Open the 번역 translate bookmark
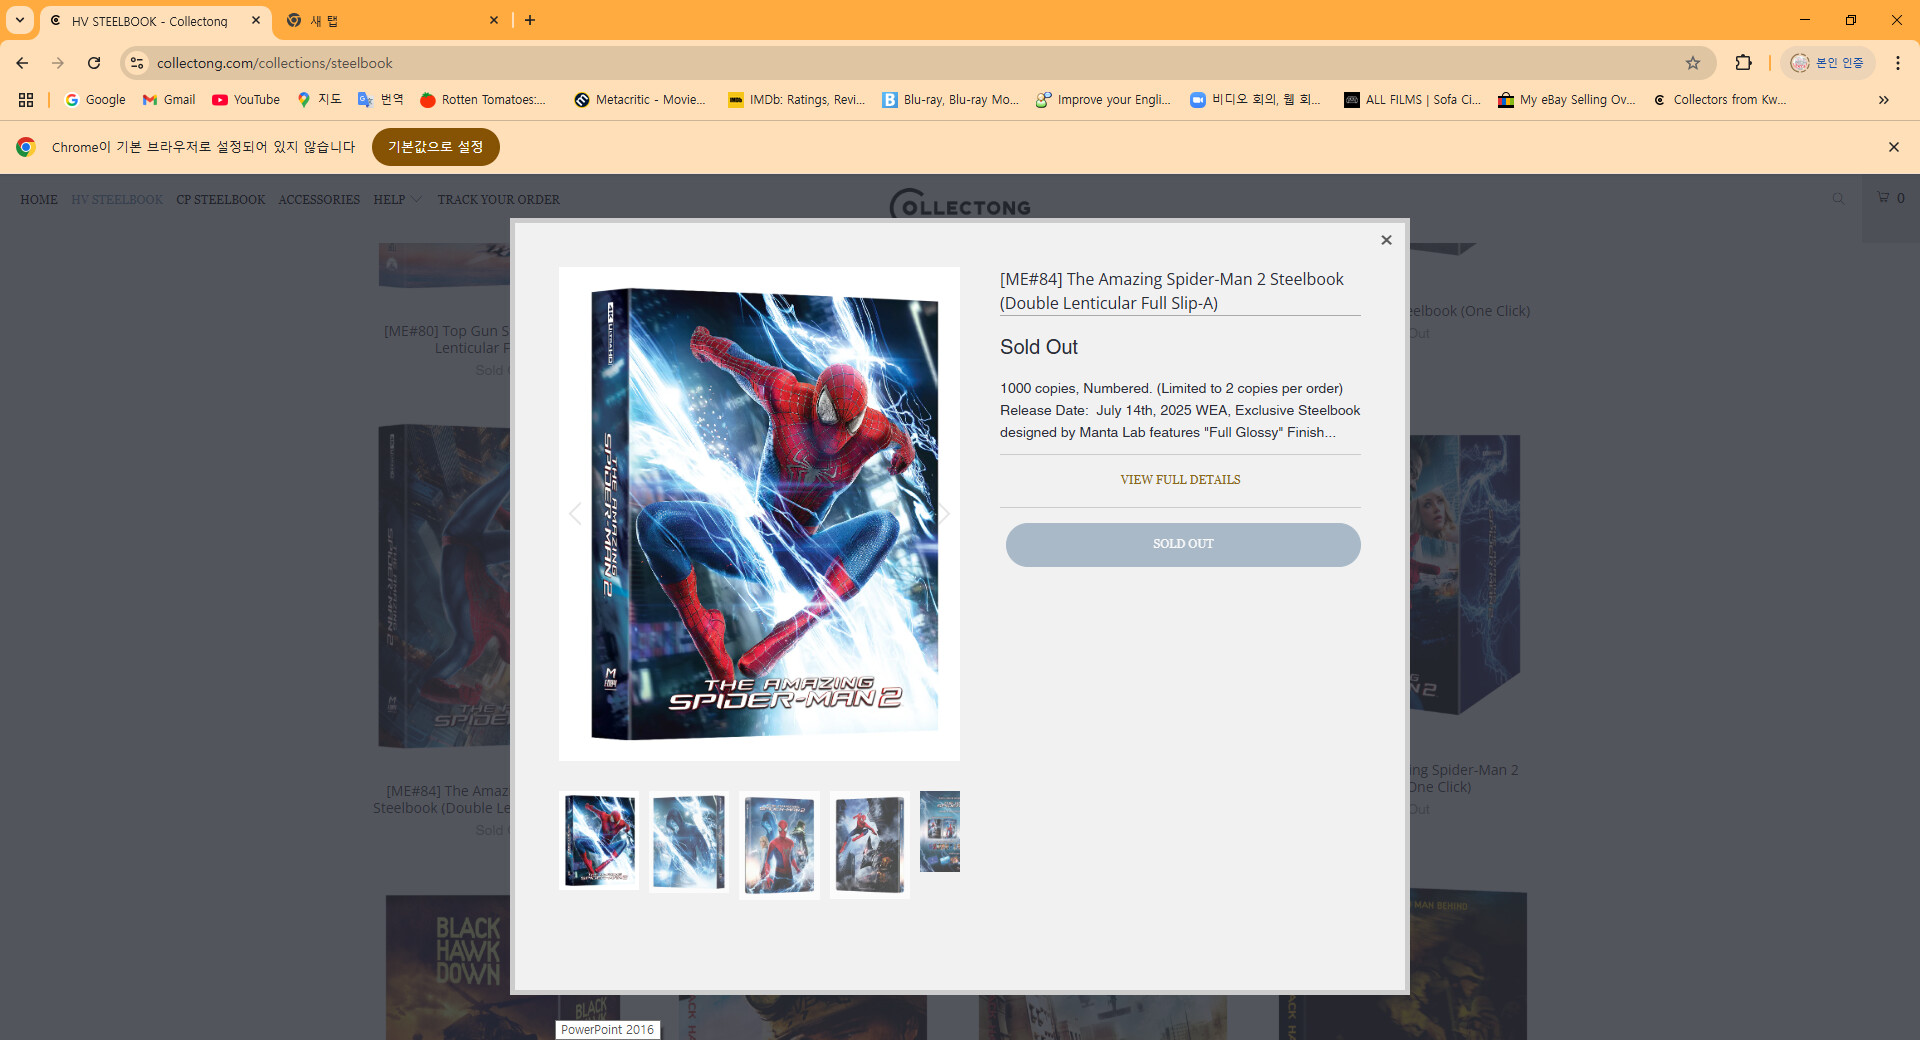Viewport: 1920px width, 1040px height. point(381,100)
